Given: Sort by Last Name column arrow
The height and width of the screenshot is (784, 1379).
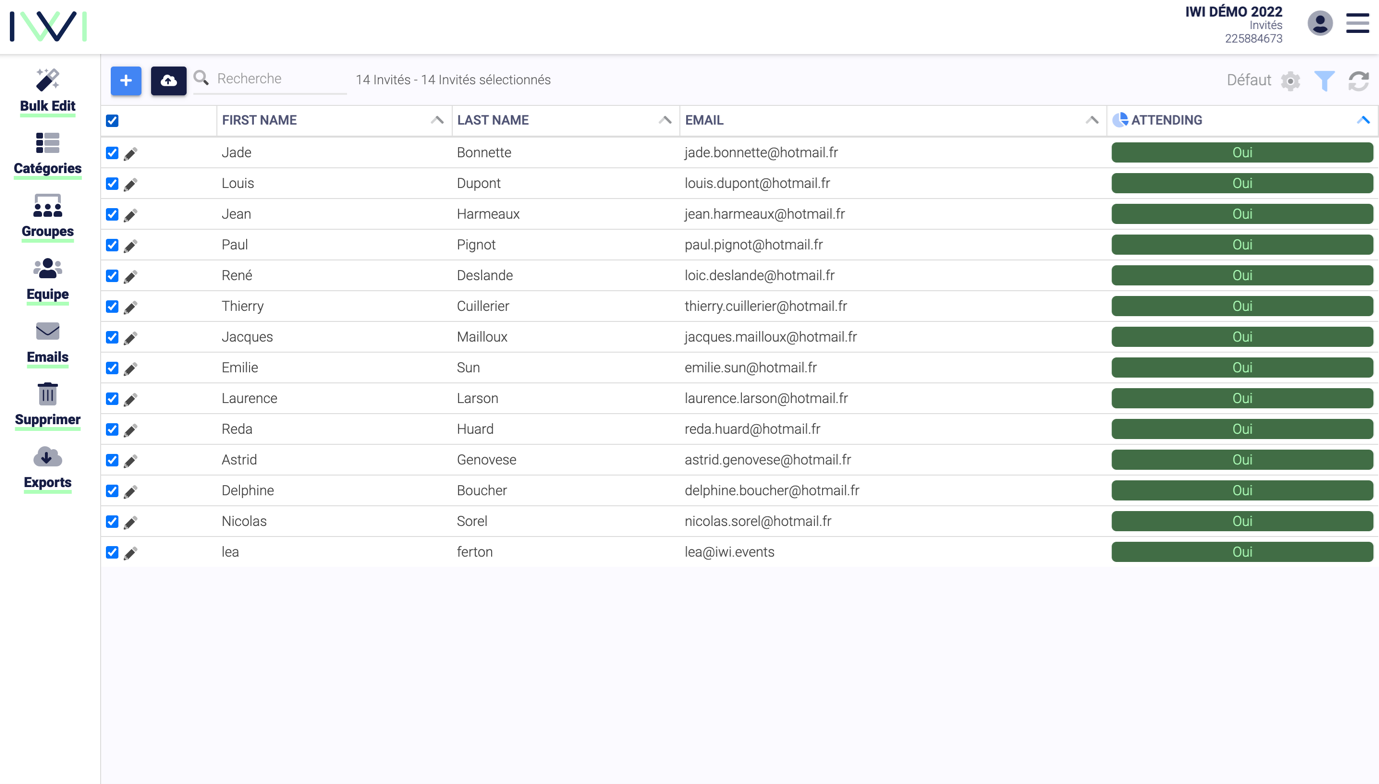Looking at the screenshot, I should click(665, 120).
